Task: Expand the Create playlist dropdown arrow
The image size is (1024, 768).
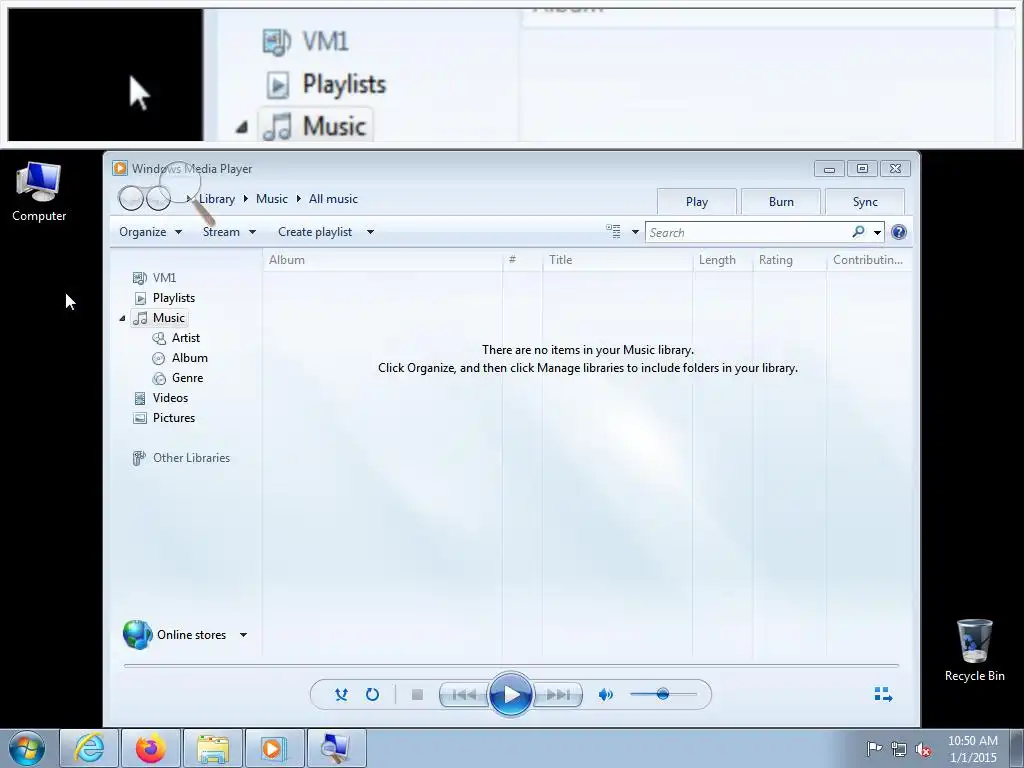Action: pos(370,232)
